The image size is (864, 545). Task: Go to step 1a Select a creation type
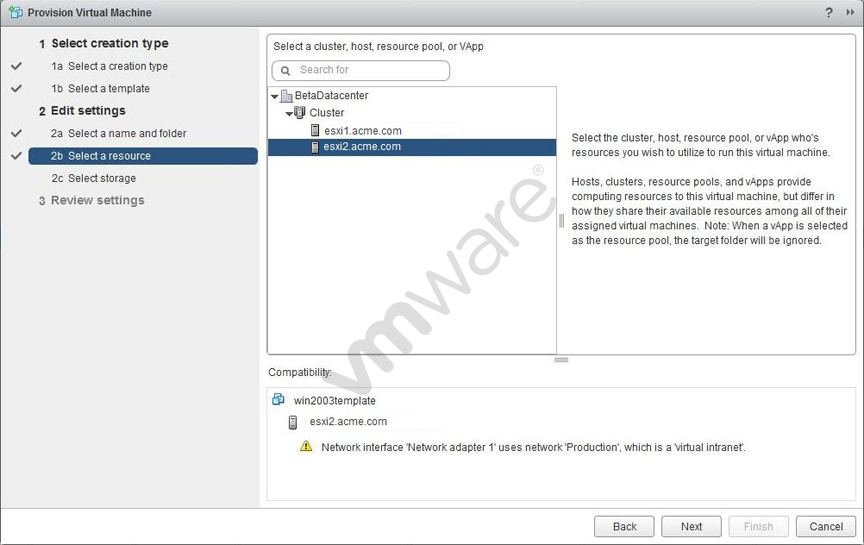click(109, 66)
